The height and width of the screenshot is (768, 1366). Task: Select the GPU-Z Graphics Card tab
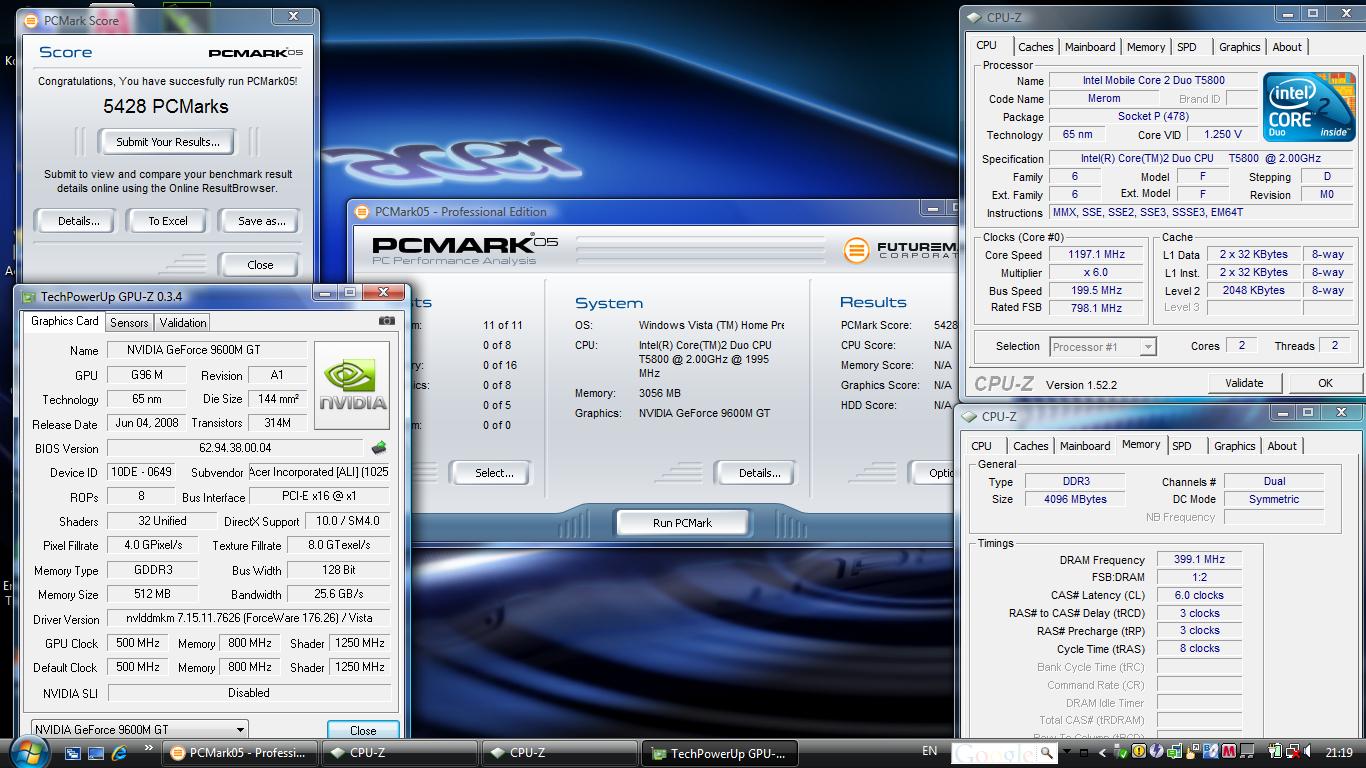64,321
